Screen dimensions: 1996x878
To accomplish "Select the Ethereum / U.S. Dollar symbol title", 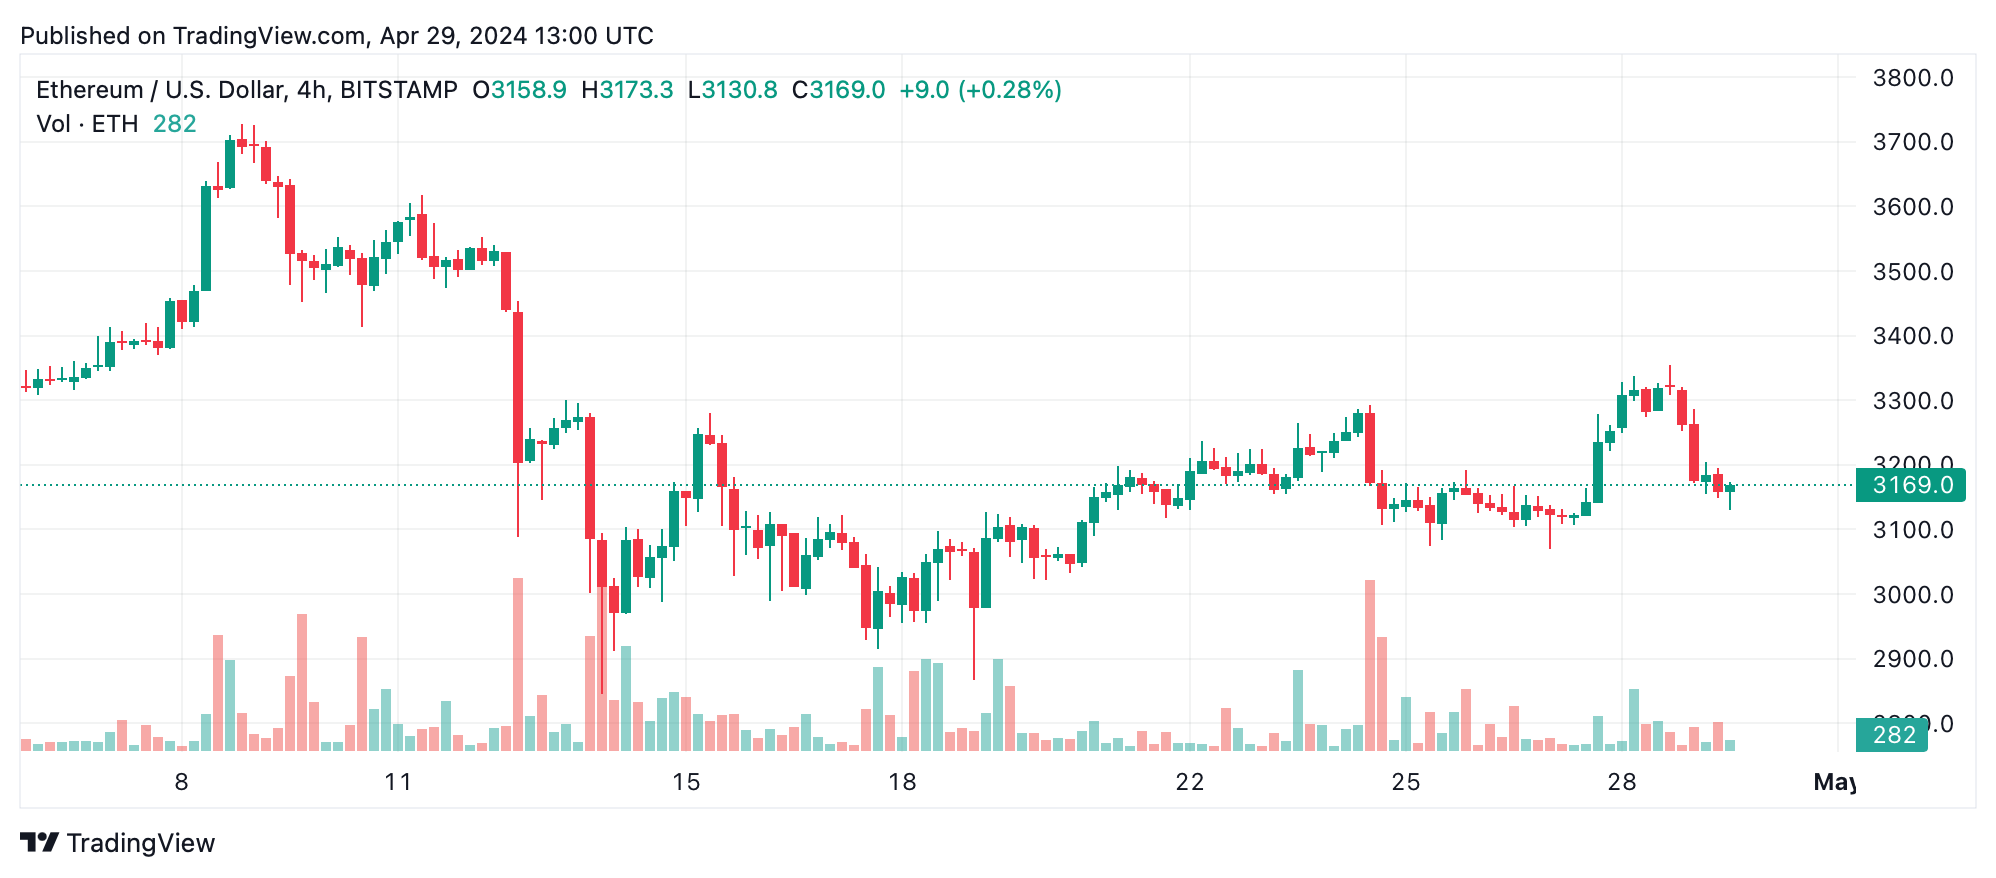I will coord(246,90).
